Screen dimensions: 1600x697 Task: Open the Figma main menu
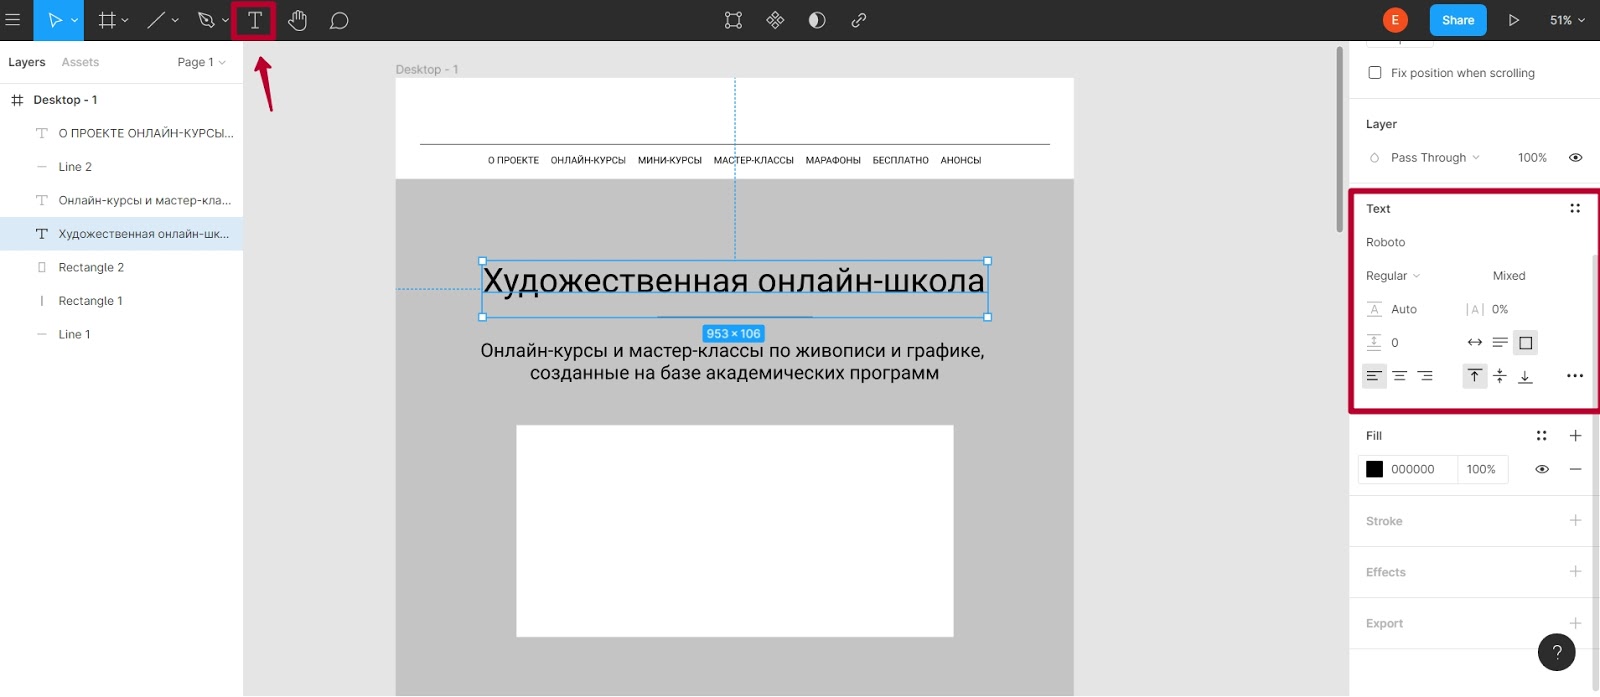point(13,20)
